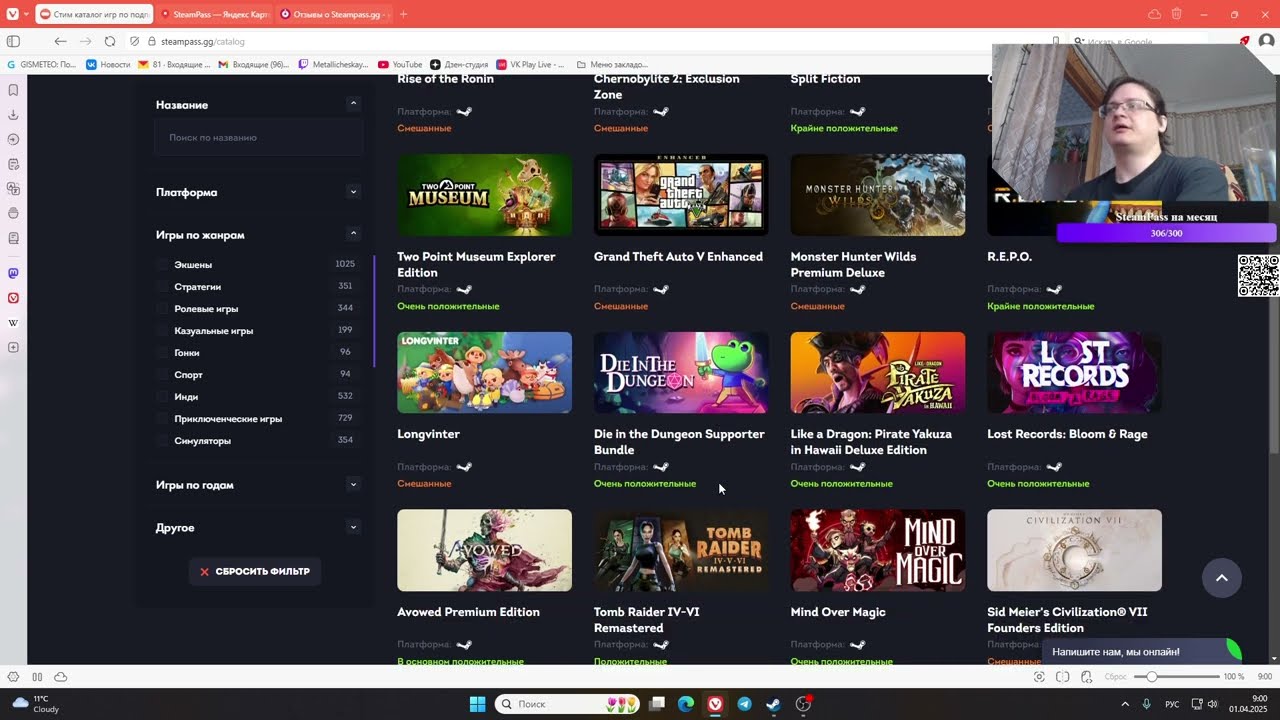Reload the current page
Image resolution: width=1280 pixels, height=720 pixels.
pos(109,41)
